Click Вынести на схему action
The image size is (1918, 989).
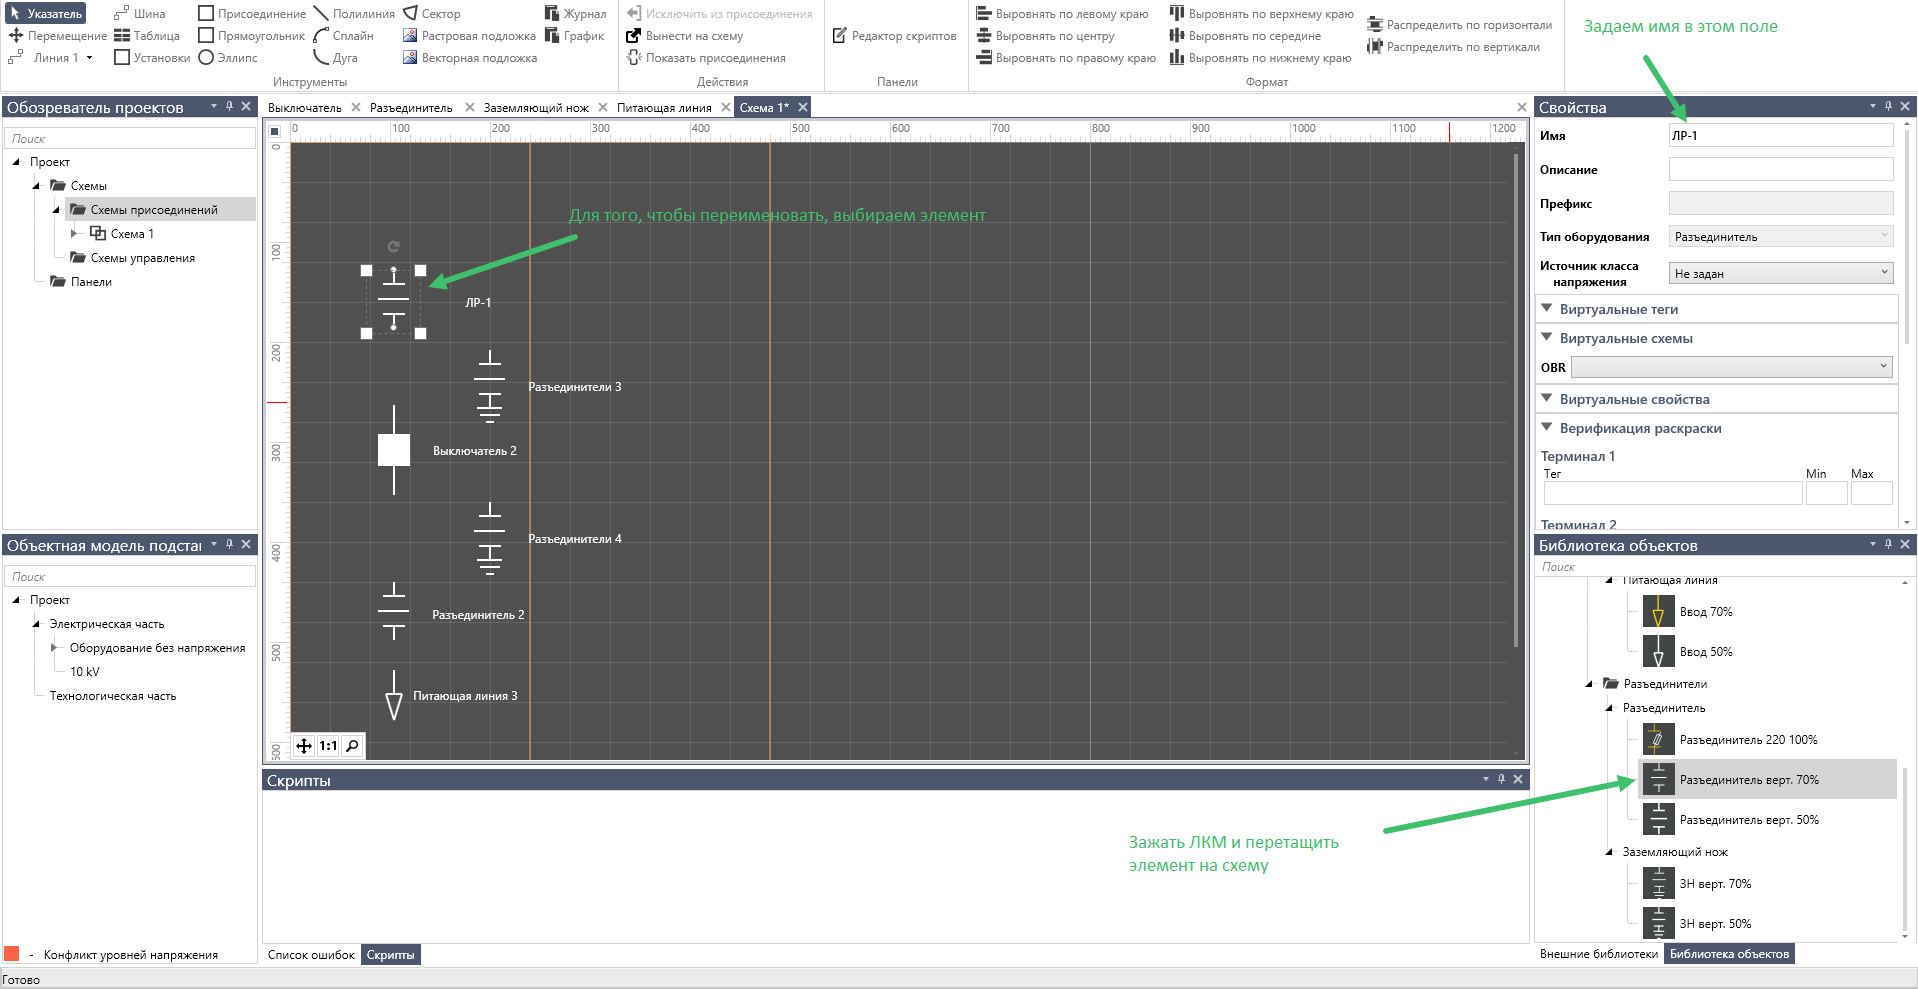tap(684, 36)
